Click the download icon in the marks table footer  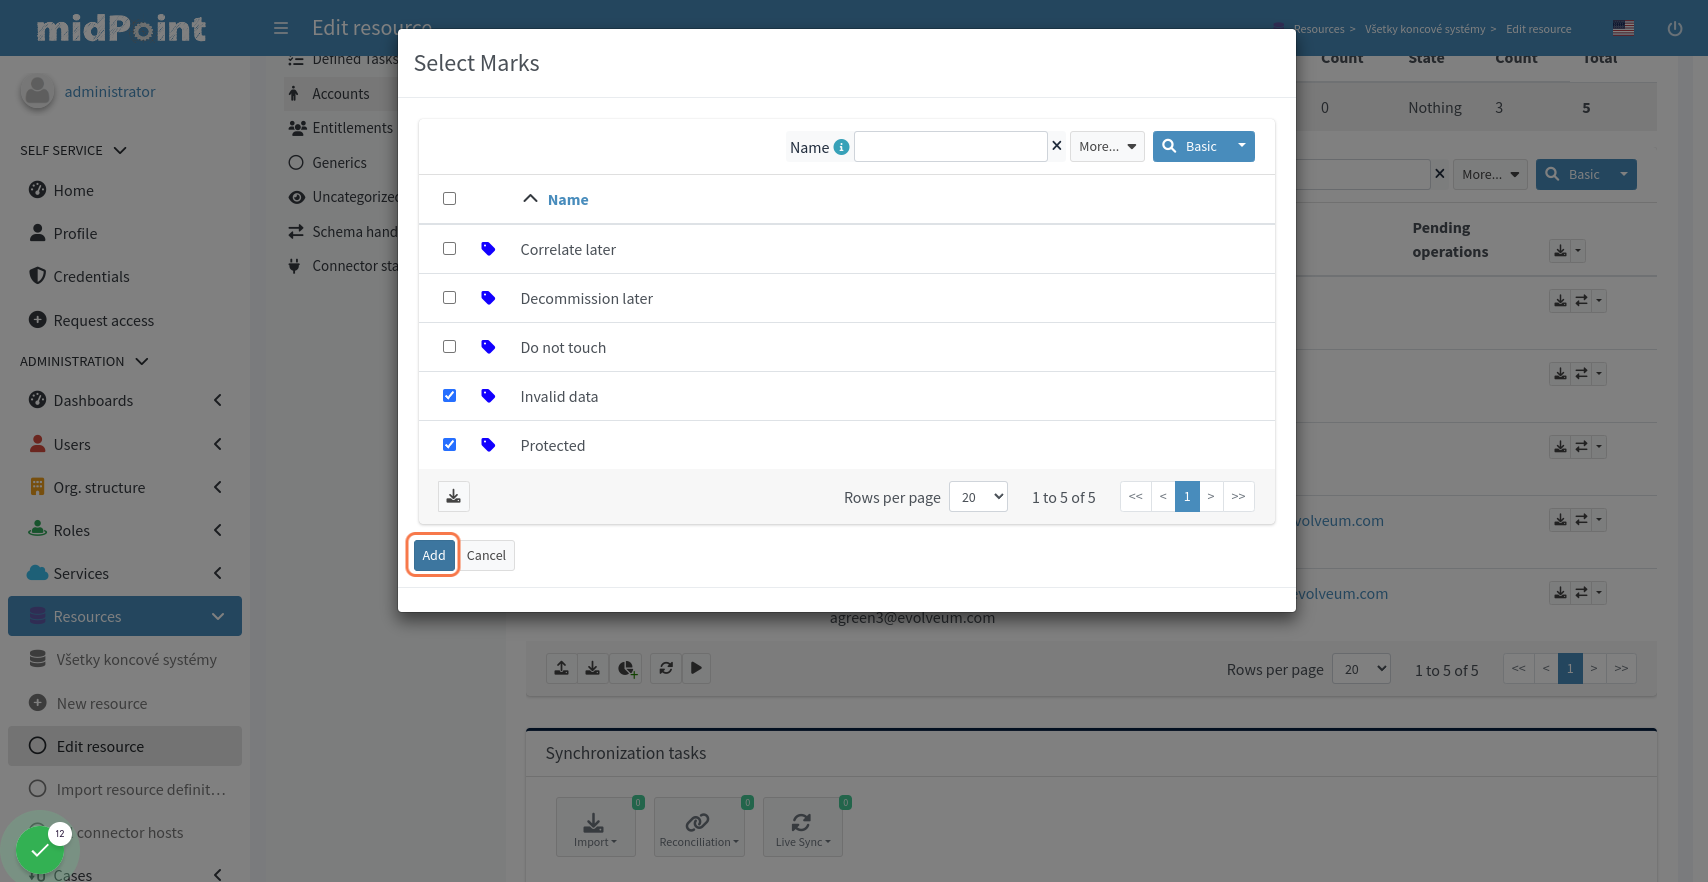[453, 497]
